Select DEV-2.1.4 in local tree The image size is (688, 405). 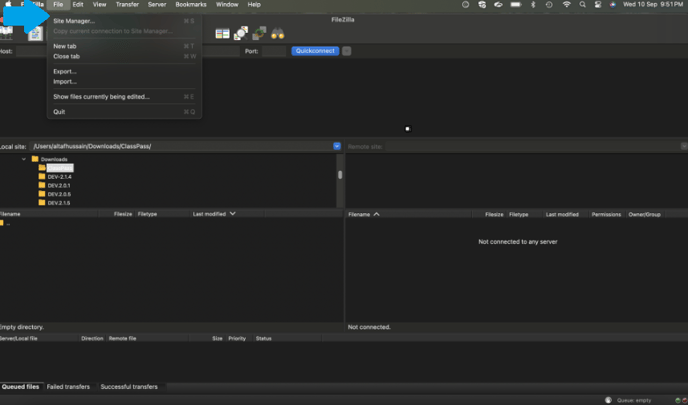click(59, 177)
